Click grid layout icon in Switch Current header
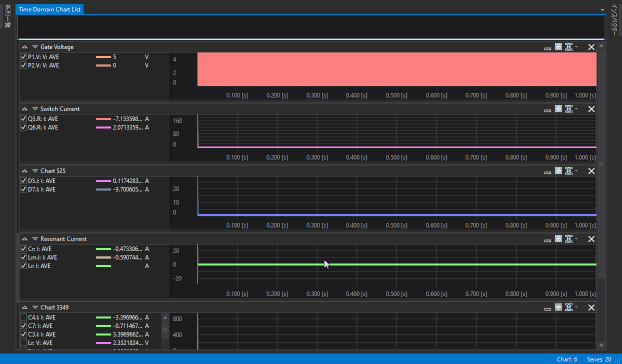The height and width of the screenshot is (364, 622). pos(559,109)
